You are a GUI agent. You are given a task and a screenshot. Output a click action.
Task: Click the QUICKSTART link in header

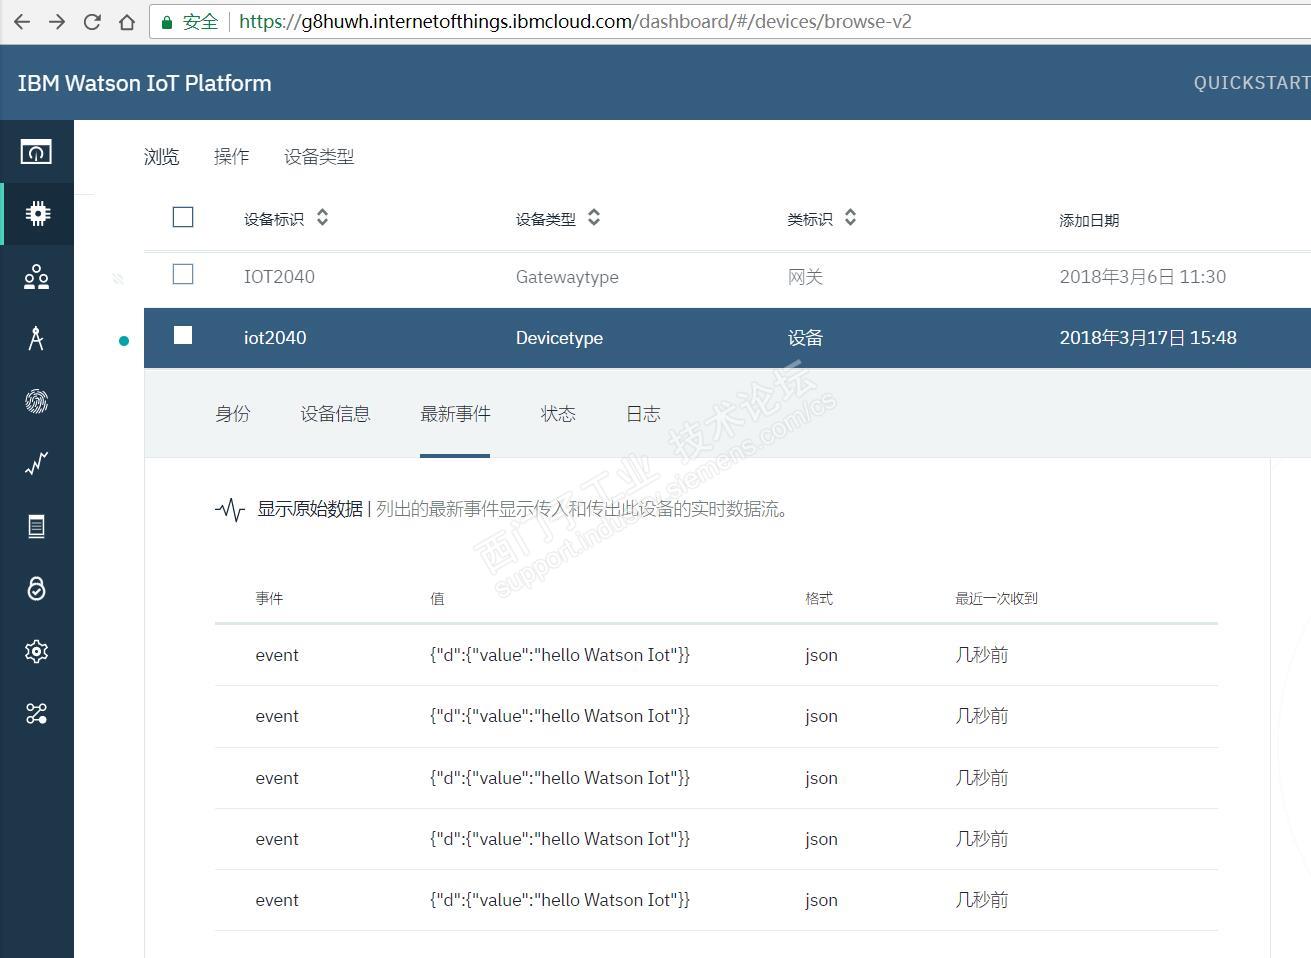pyautogui.click(x=1252, y=83)
